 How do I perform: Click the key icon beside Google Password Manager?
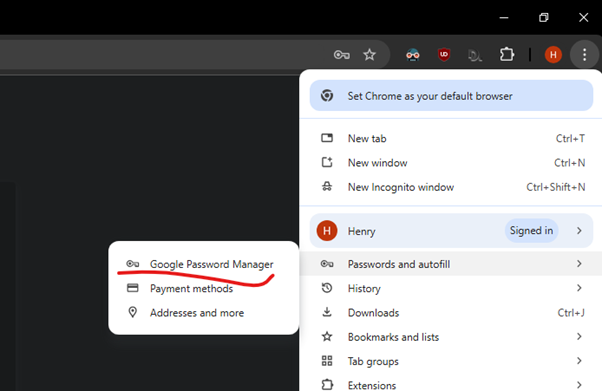(133, 264)
